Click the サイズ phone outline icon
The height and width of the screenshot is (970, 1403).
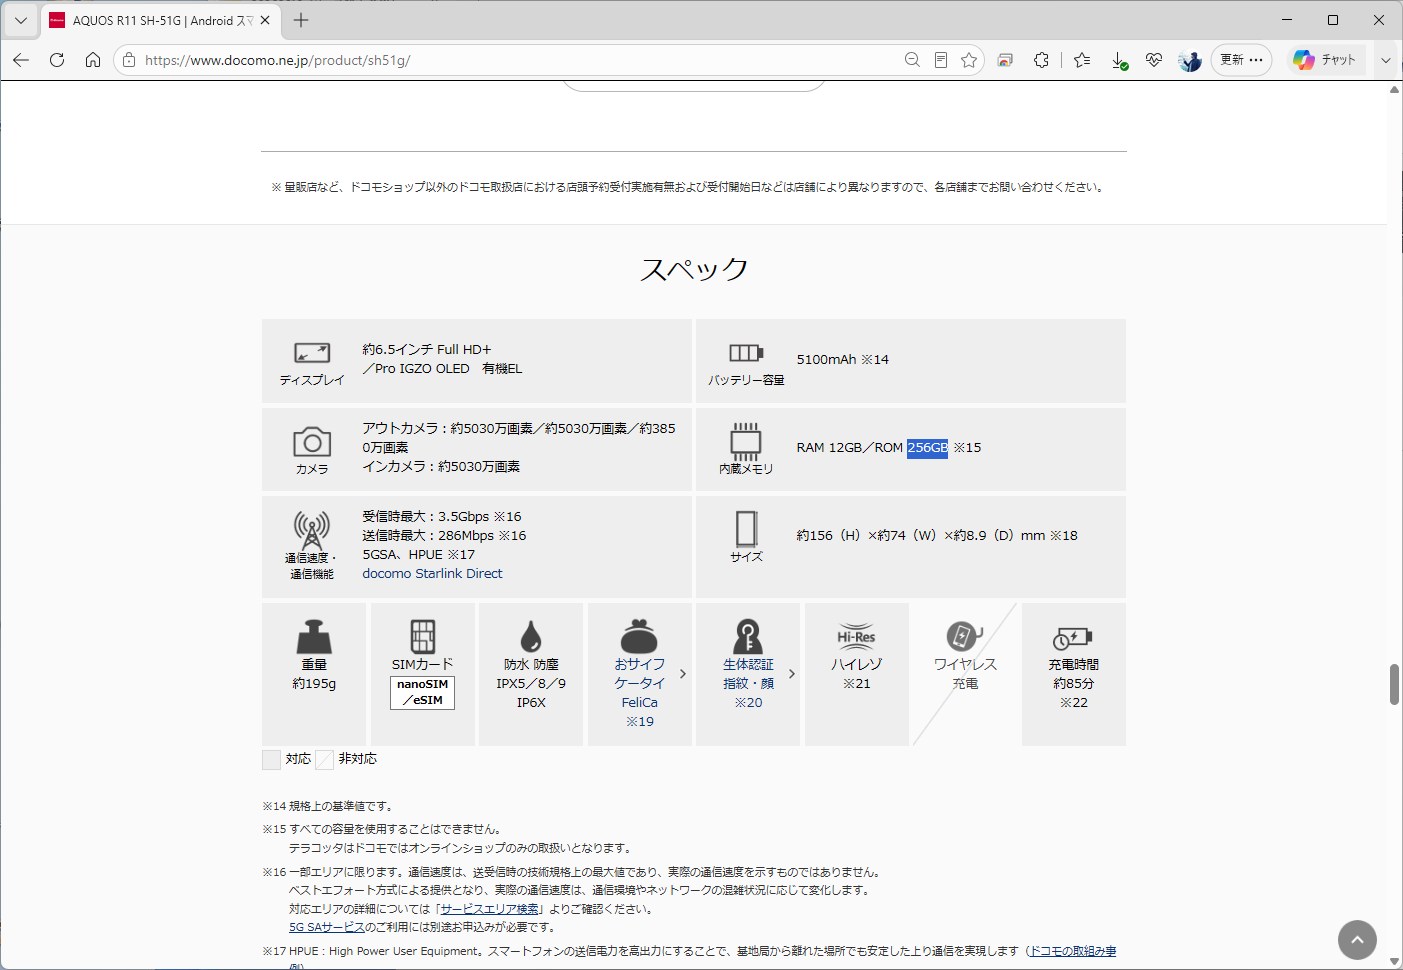pyautogui.click(x=746, y=528)
